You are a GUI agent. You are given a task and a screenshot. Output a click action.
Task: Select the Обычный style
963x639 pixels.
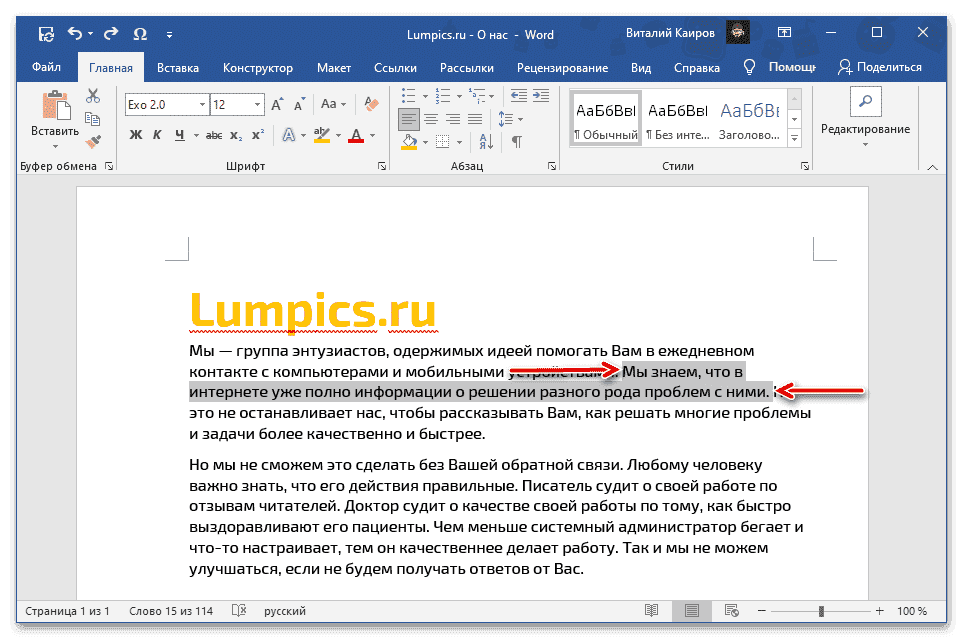[605, 115]
